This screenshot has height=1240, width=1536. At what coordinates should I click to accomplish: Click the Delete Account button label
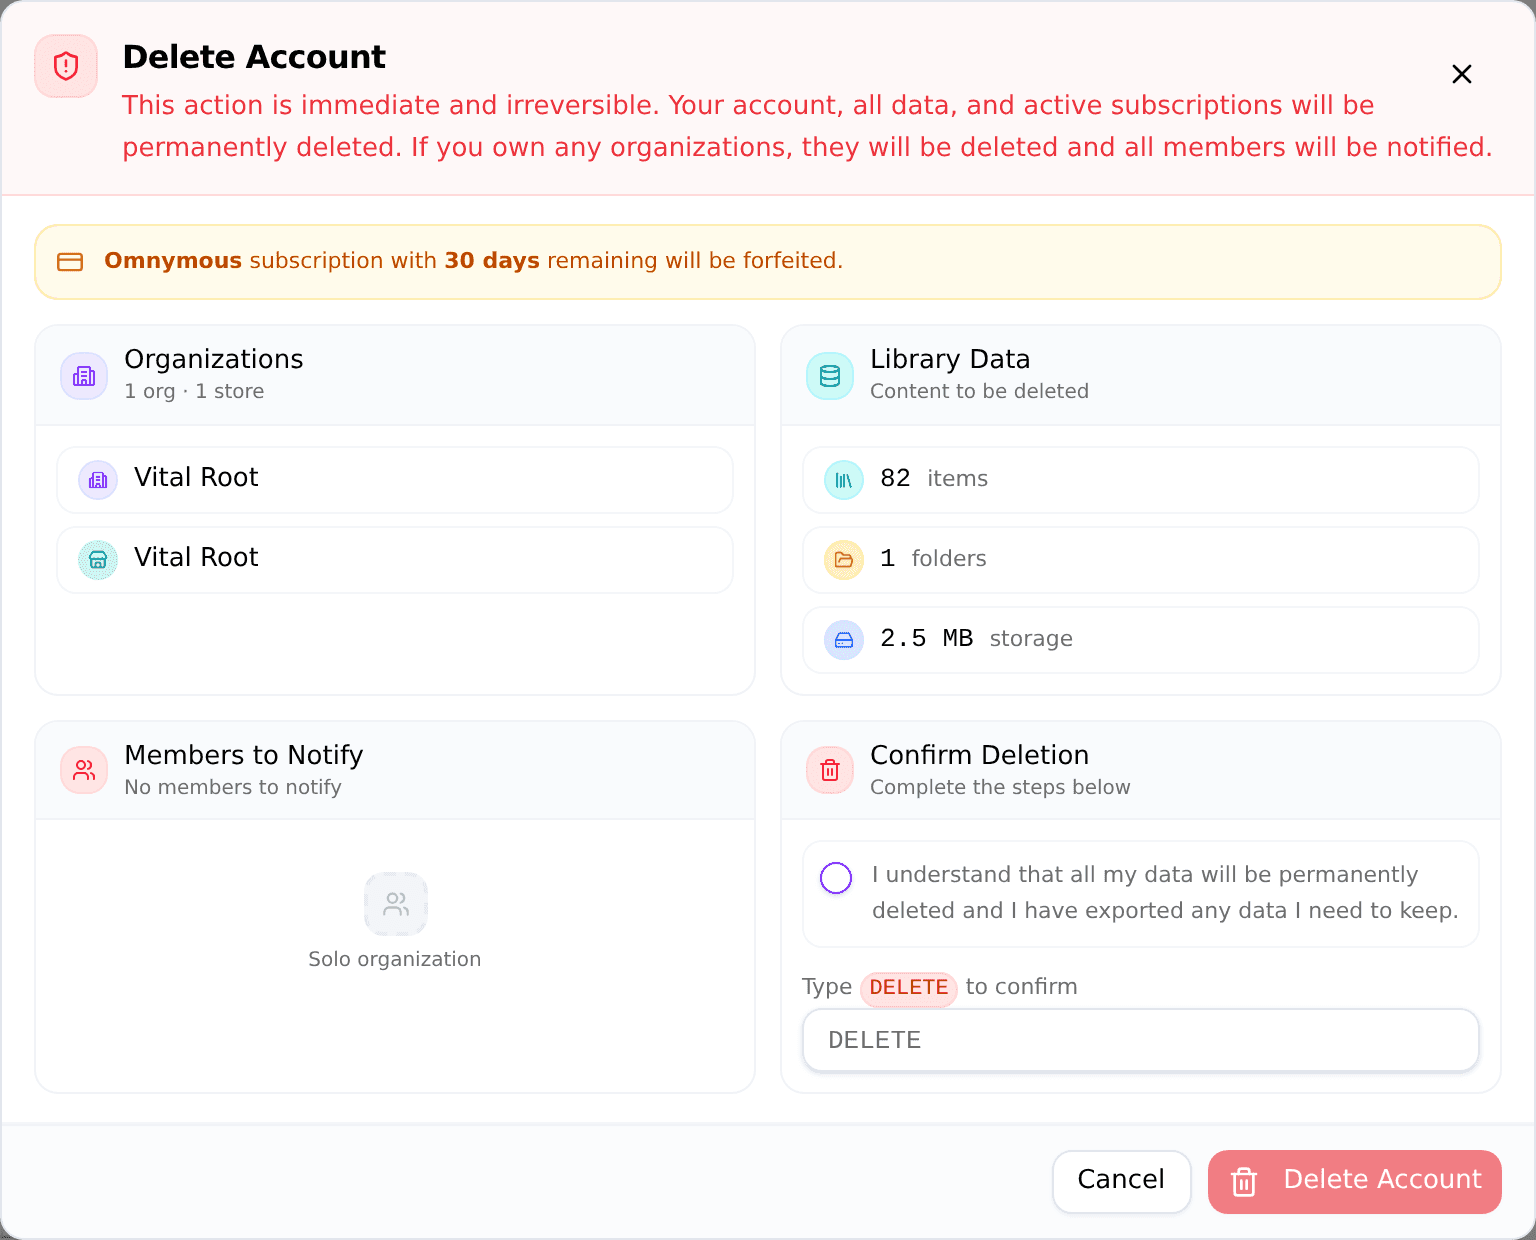[1382, 1180]
